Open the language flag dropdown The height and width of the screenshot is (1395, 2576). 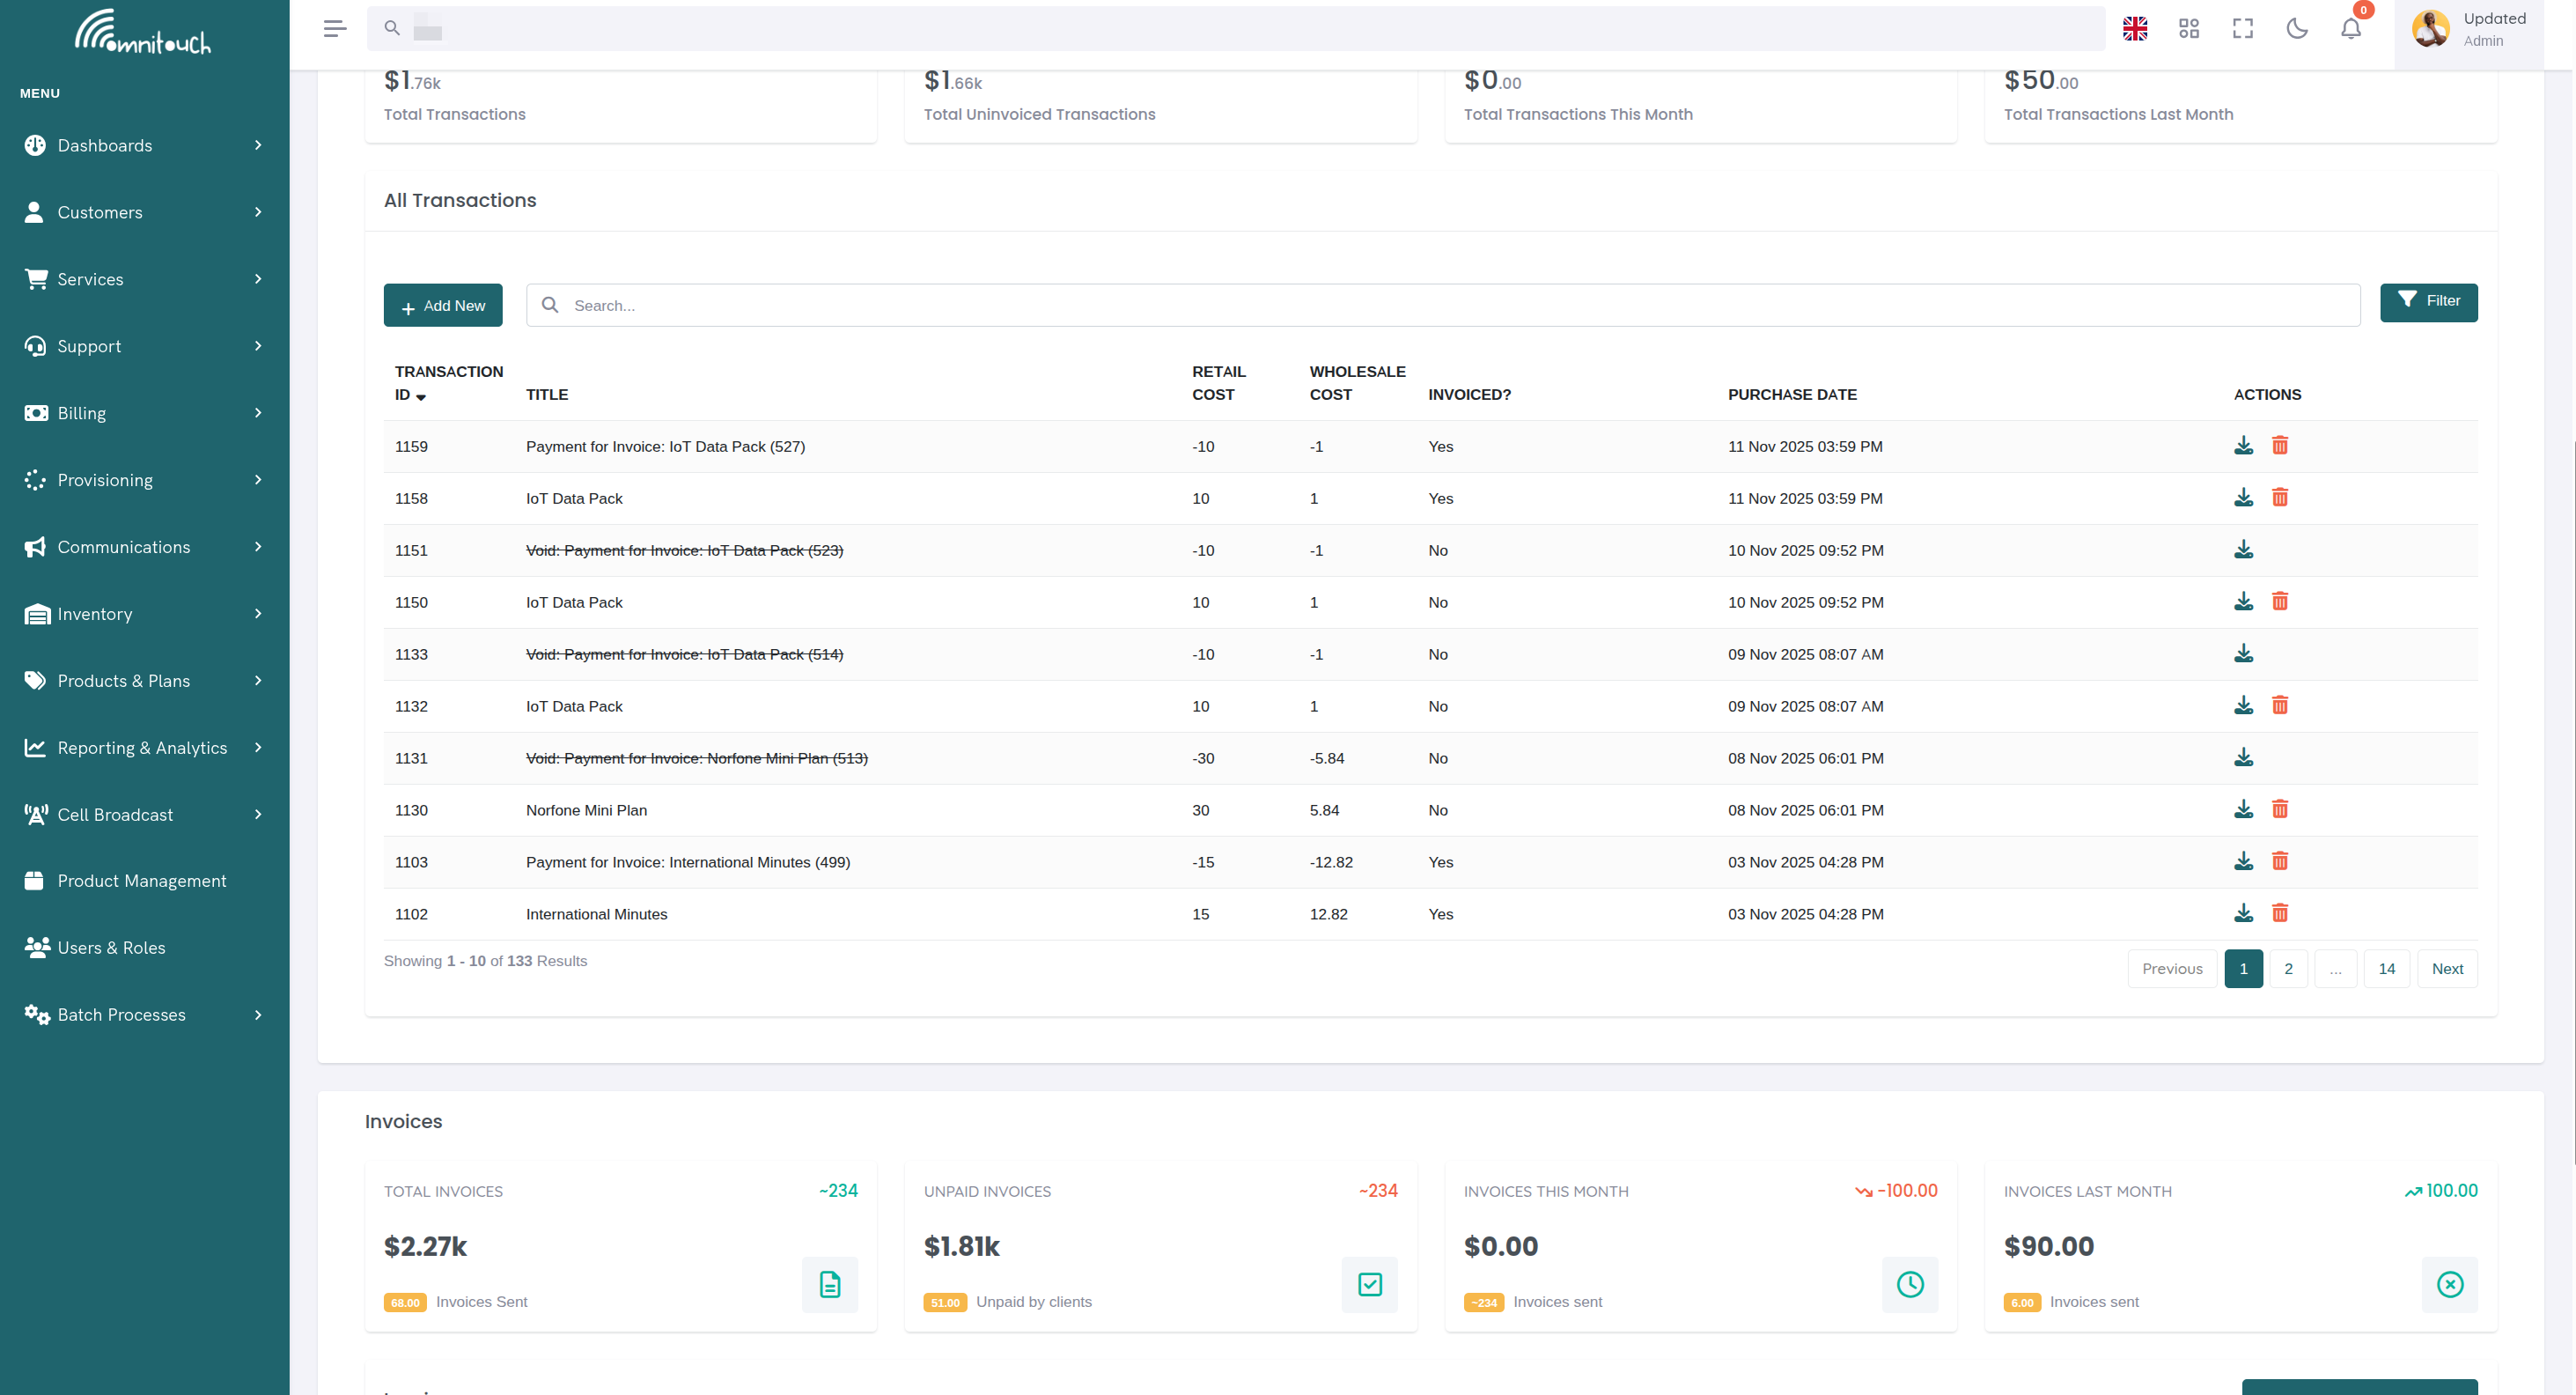2135,28
